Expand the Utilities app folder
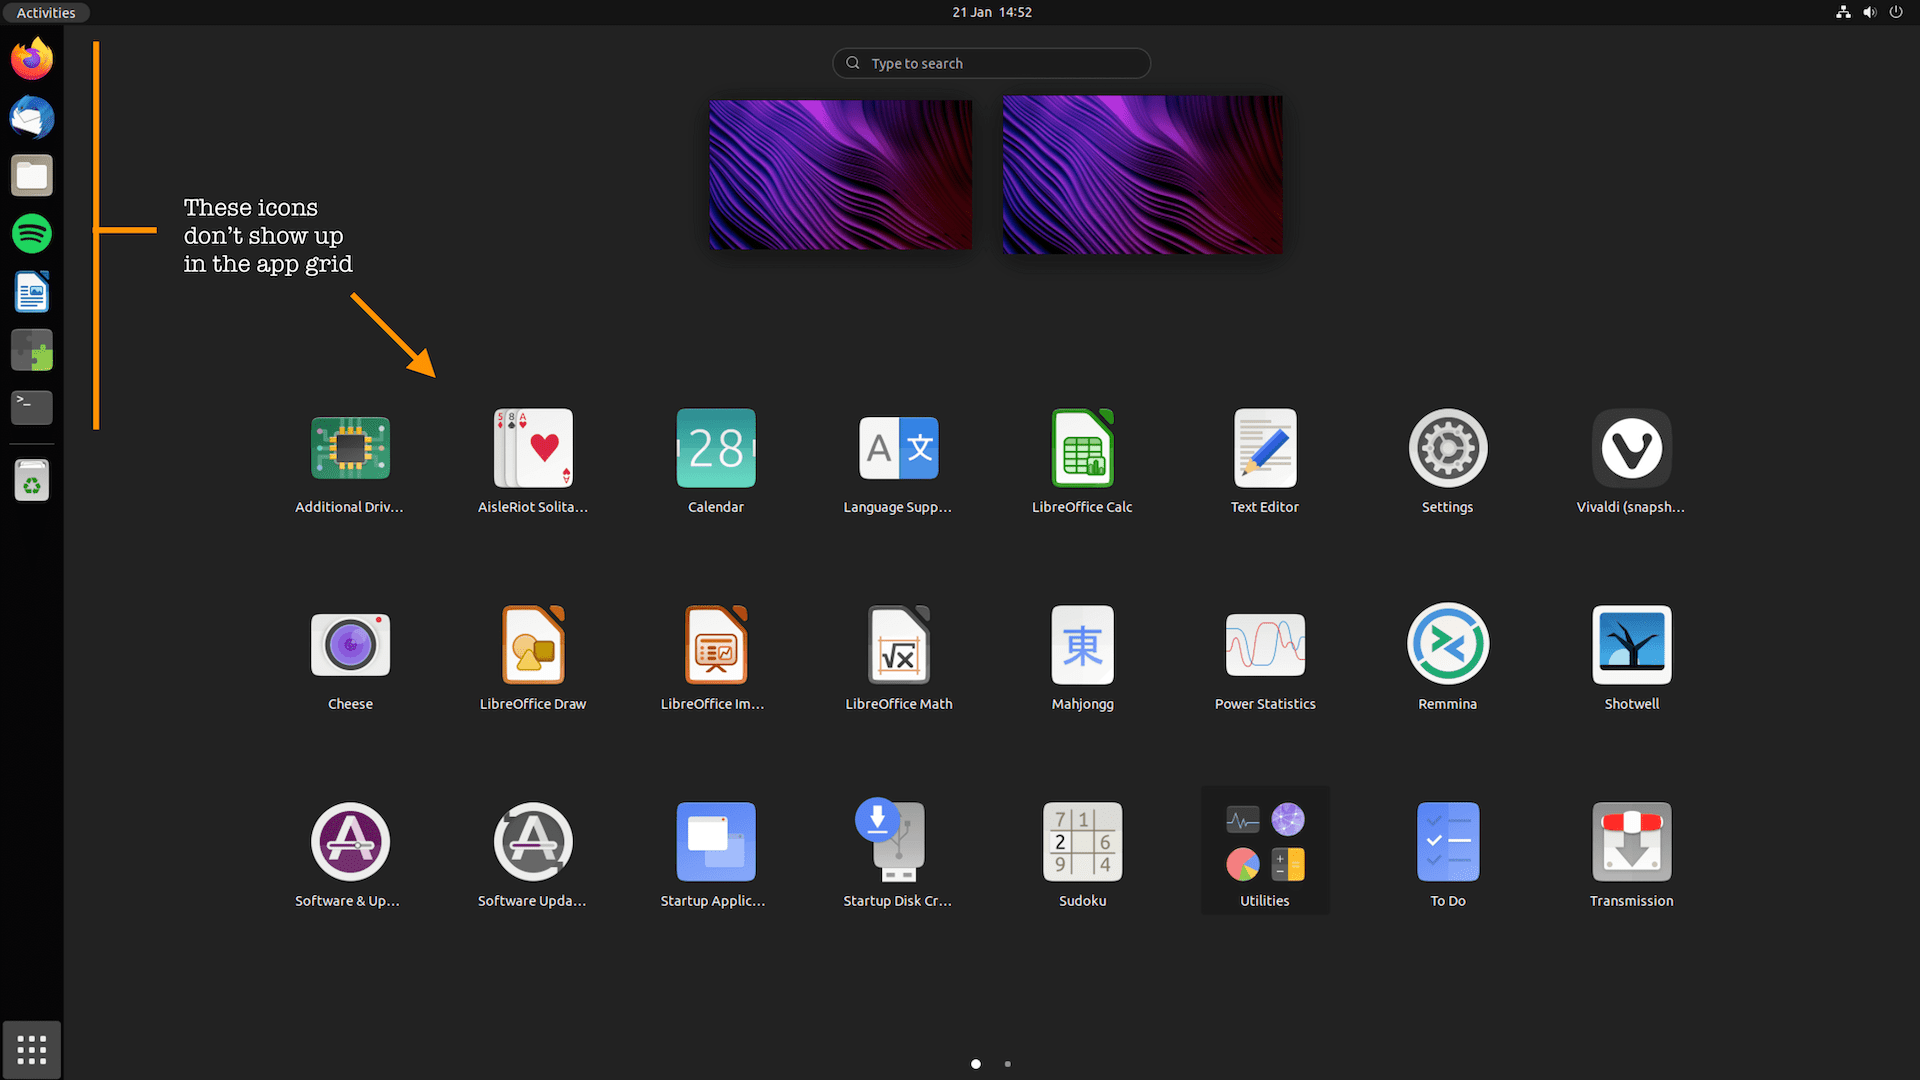The height and width of the screenshot is (1080, 1920). tap(1265, 851)
